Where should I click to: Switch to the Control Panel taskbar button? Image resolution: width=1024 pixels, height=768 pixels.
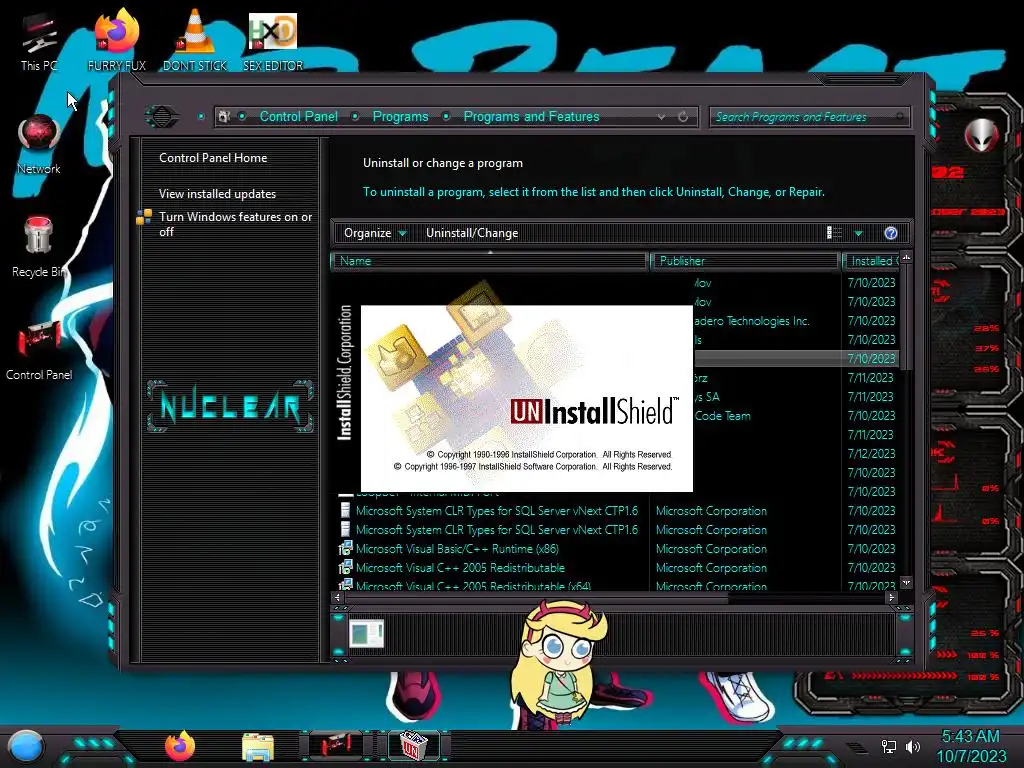[x=336, y=745]
